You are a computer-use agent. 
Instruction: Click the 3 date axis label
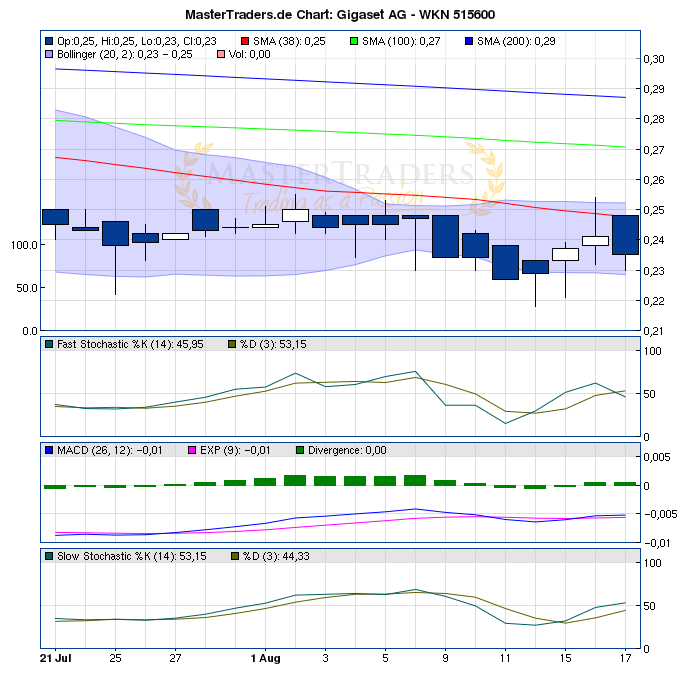(x=325, y=658)
